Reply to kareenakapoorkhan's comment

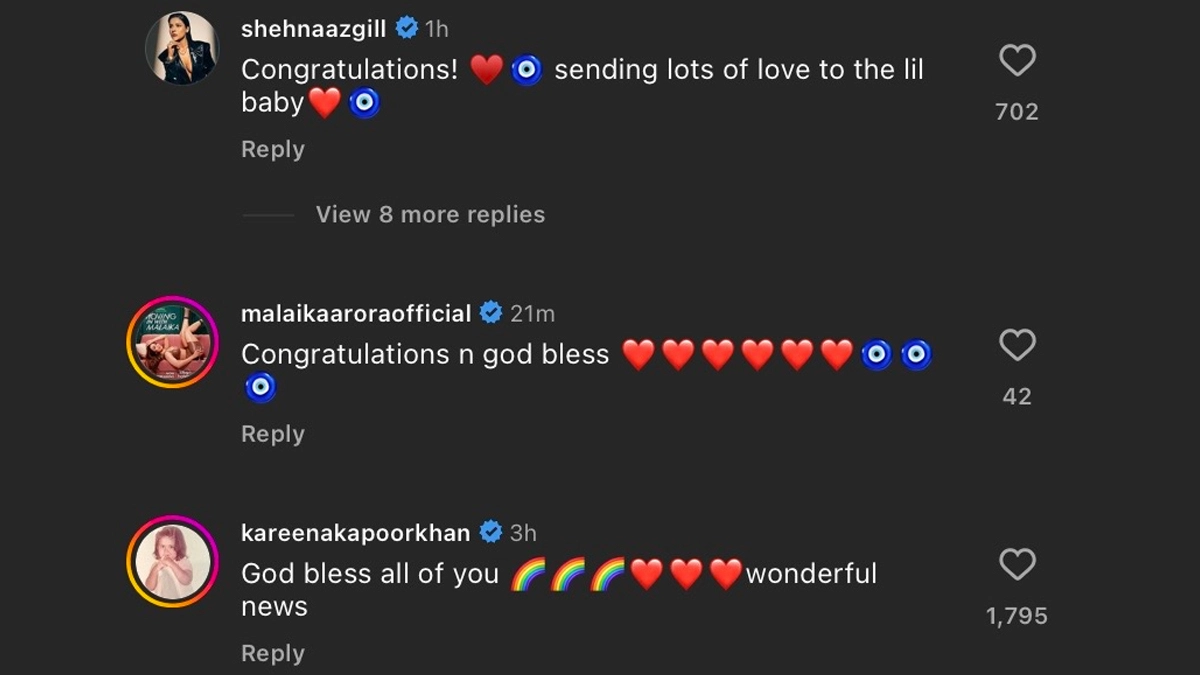273,653
